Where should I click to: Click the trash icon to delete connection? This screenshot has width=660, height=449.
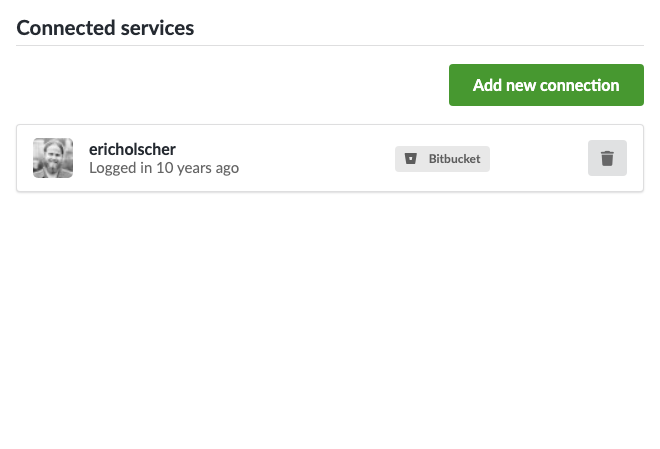(607, 158)
